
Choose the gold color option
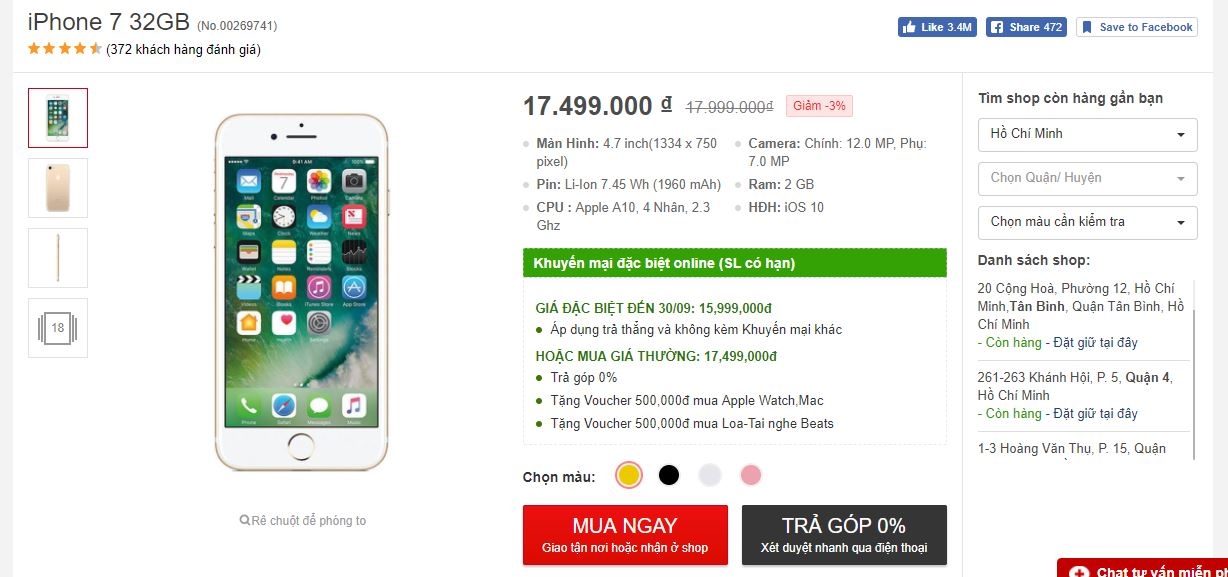coord(628,476)
